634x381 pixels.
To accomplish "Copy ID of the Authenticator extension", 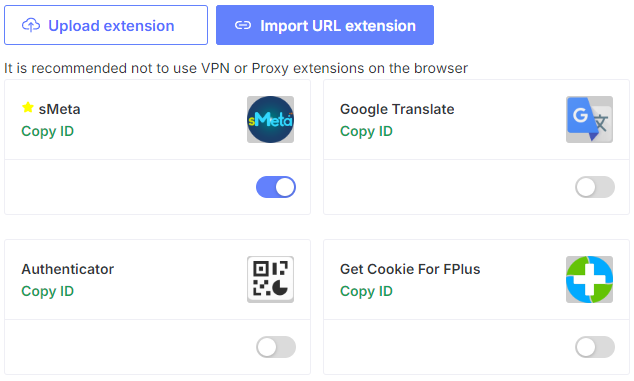I will pos(48,291).
